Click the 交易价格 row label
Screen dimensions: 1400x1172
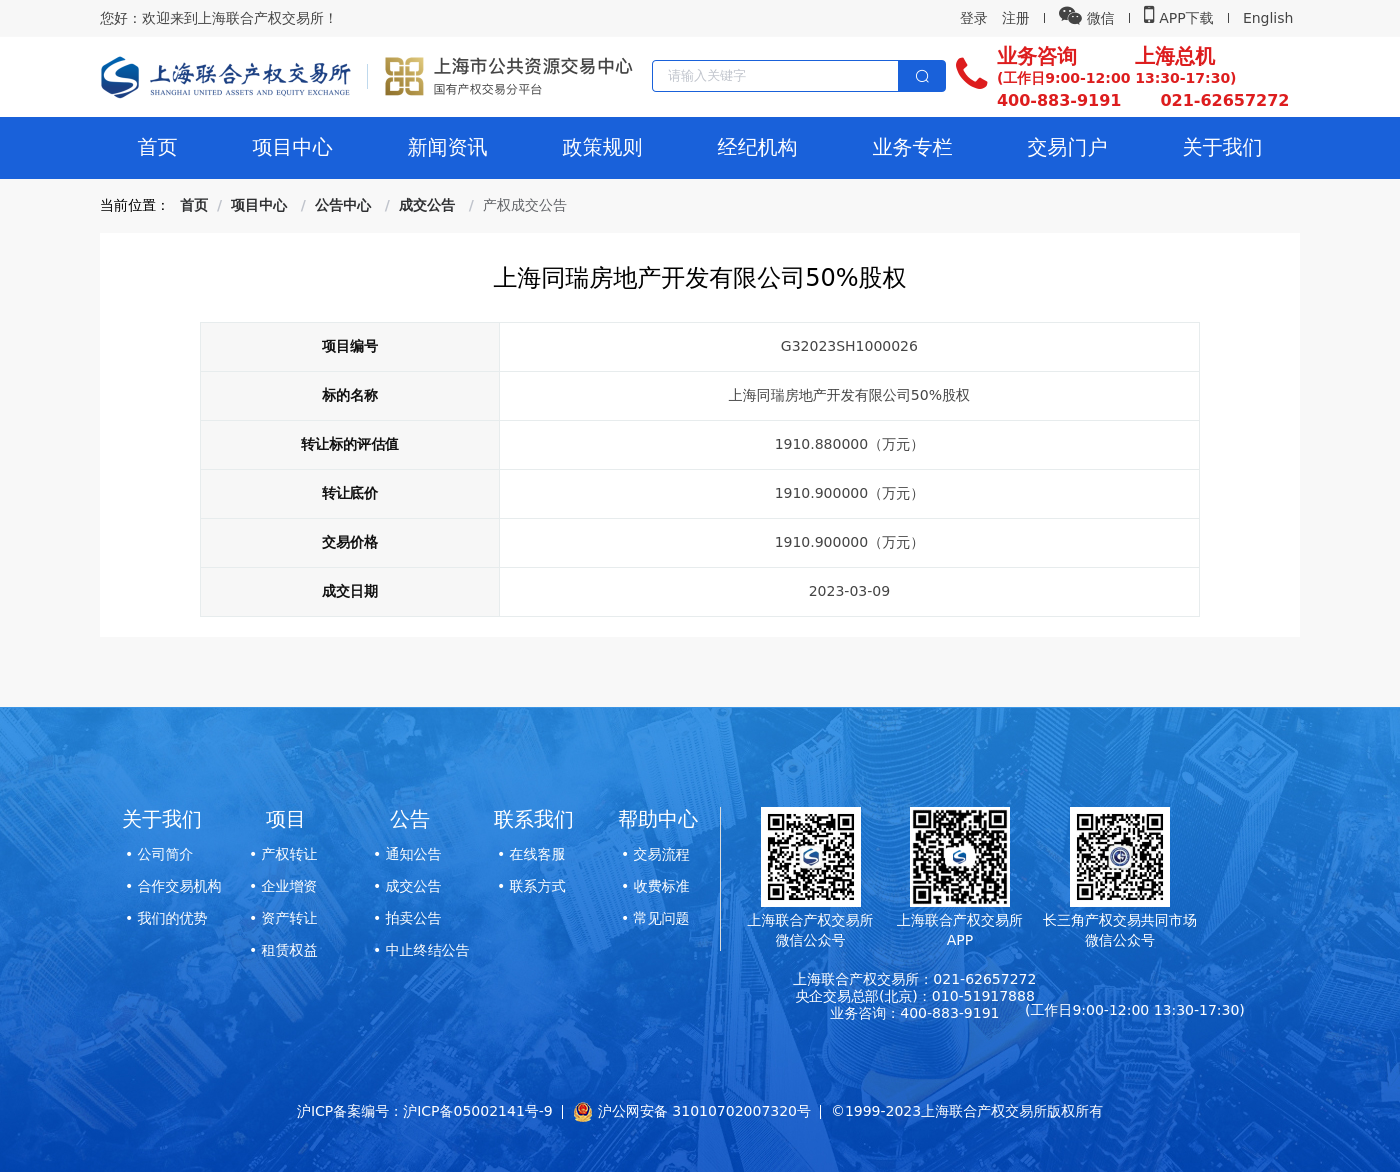click(x=350, y=542)
